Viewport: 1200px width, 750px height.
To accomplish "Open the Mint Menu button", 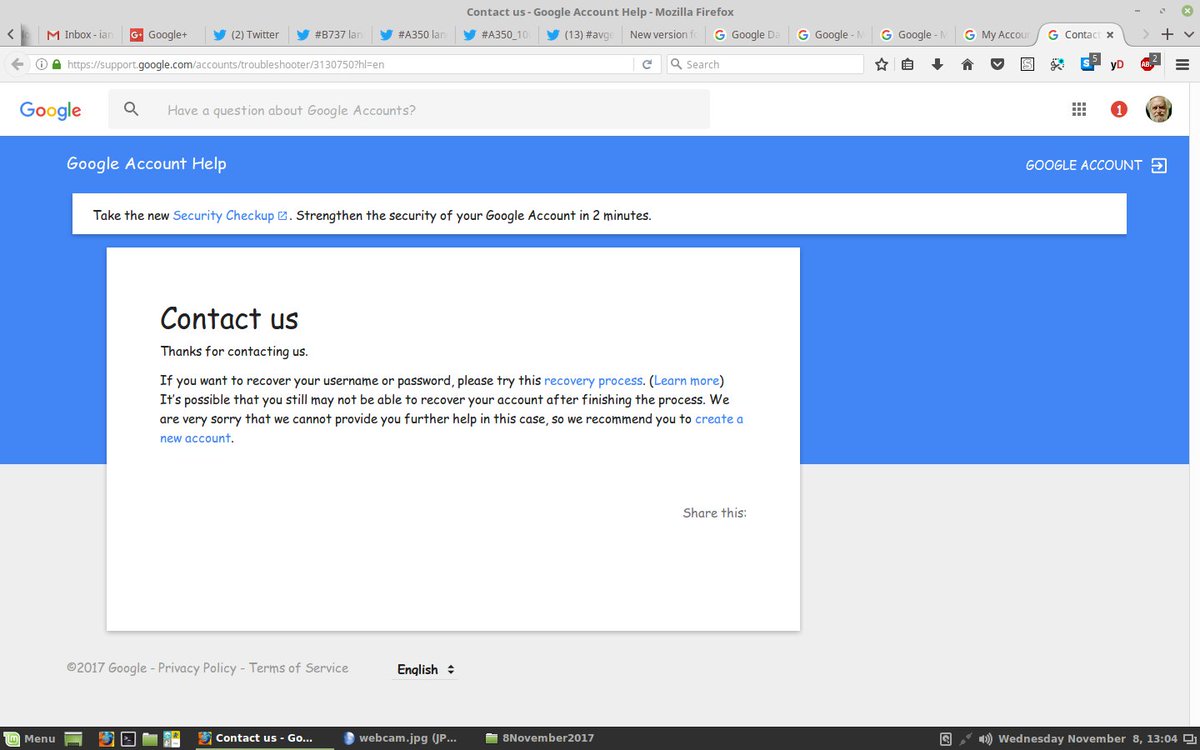I will (x=30, y=739).
